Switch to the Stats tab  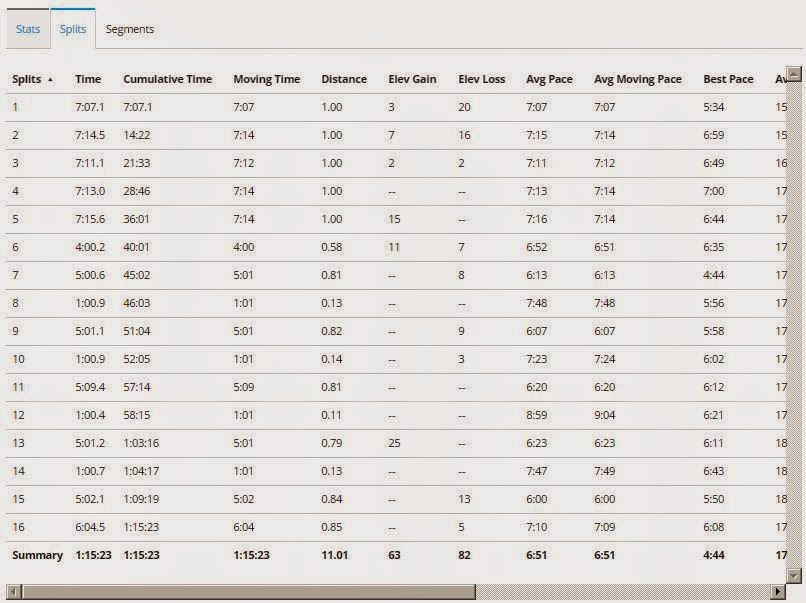pos(28,29)
